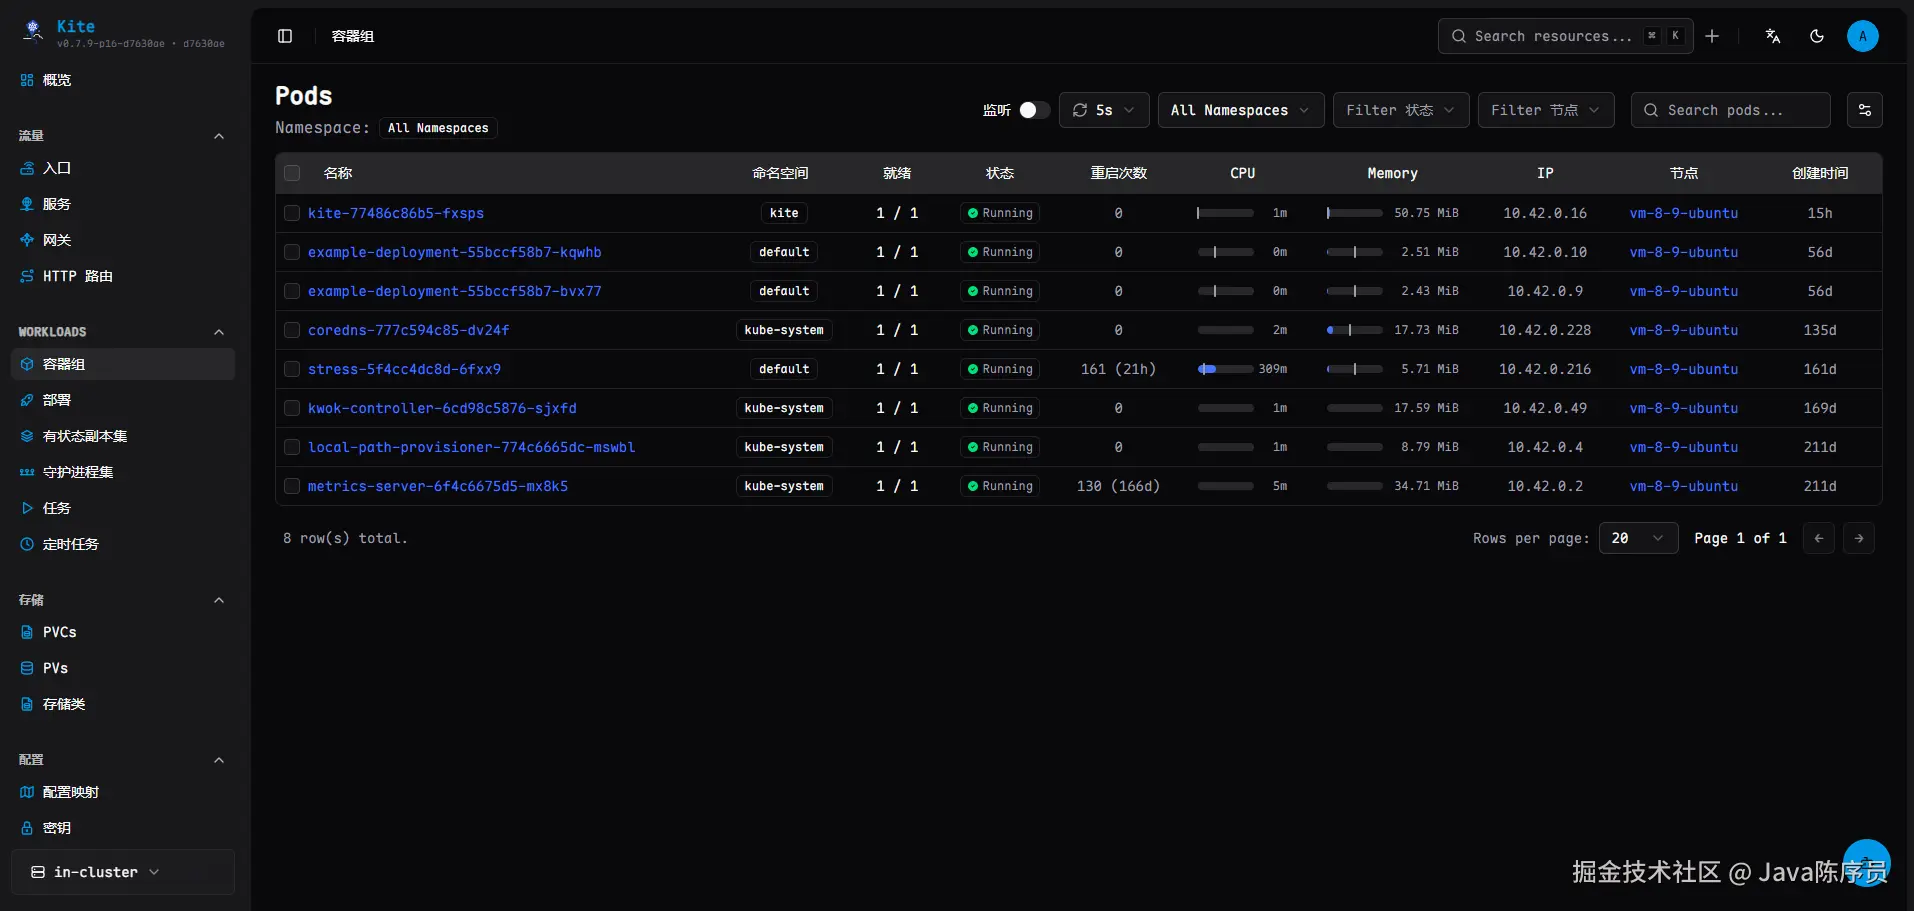This screenshot has height=911, width=1914.
Task: Open the All Namespaces dropdown
Action: click(1240, 110)
